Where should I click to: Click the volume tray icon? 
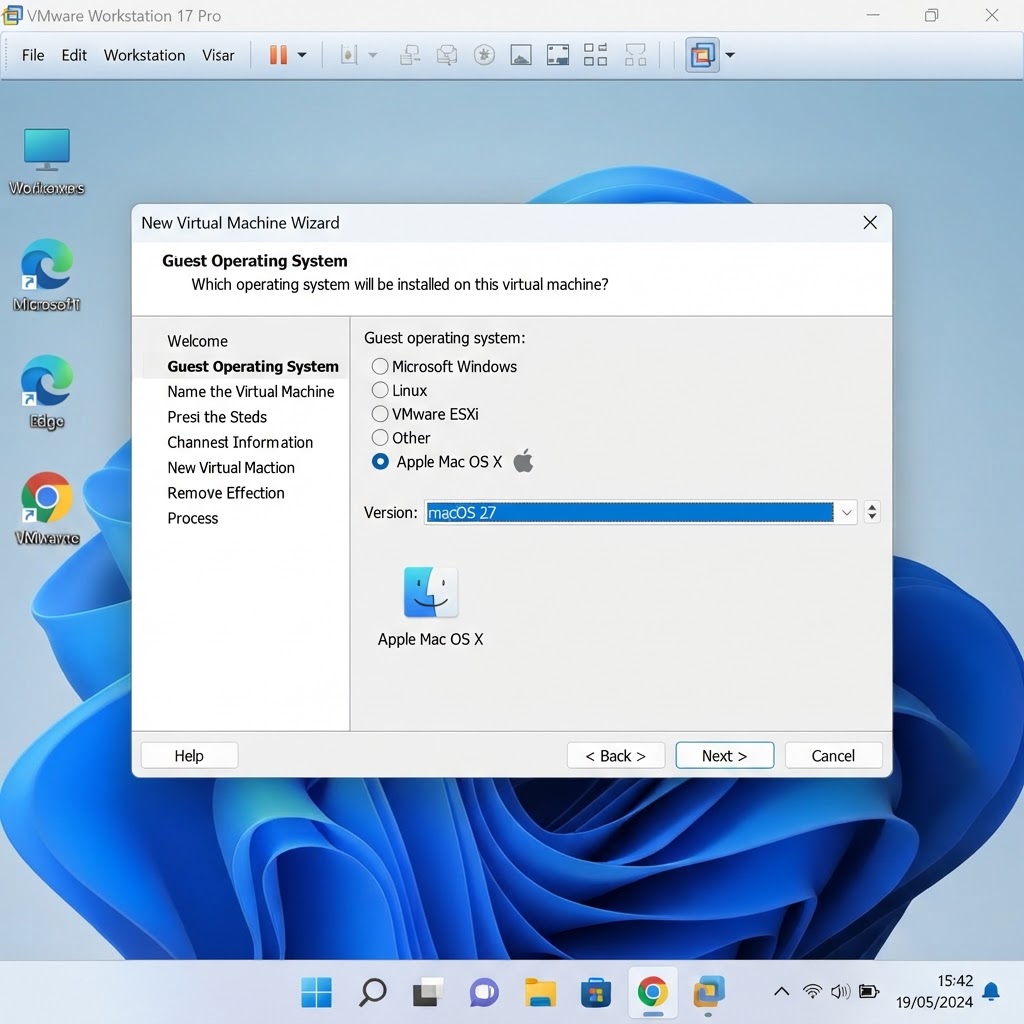pos(840,992)
